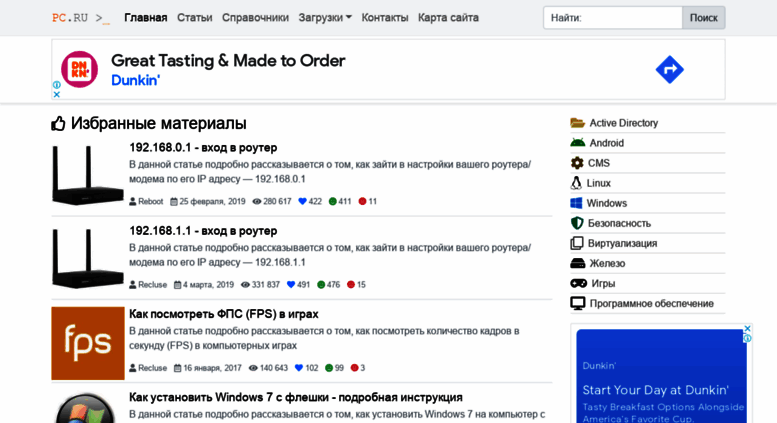Open the Dunkin' link in banner ad

pos(135,80)
